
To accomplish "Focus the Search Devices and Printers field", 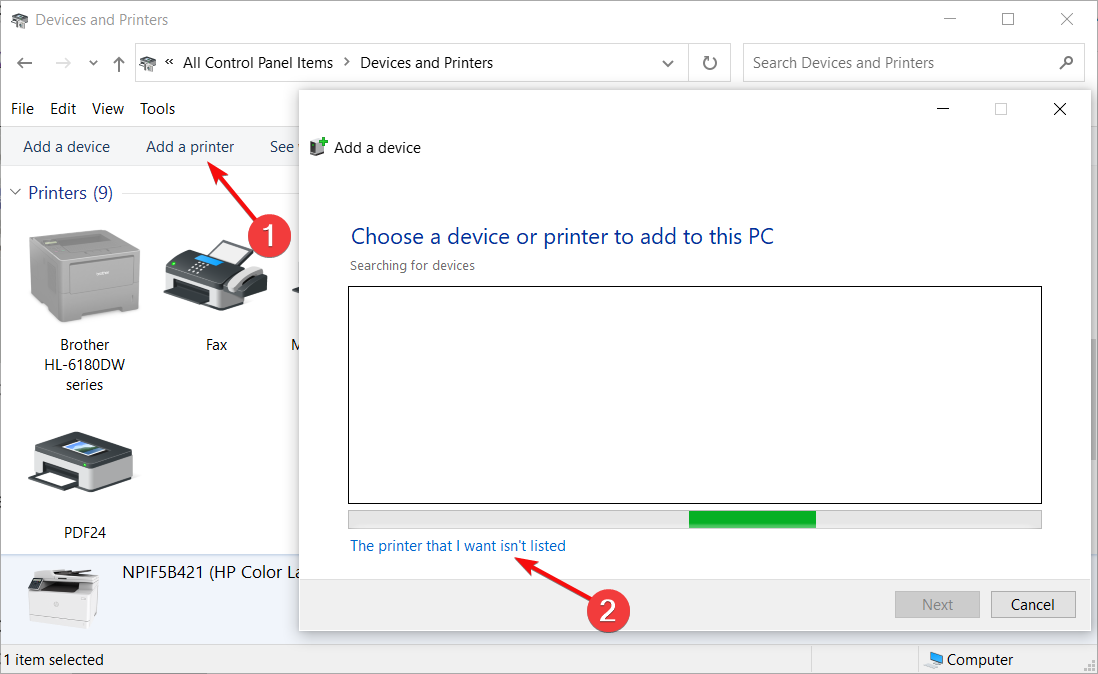I will tap(900, 63).
